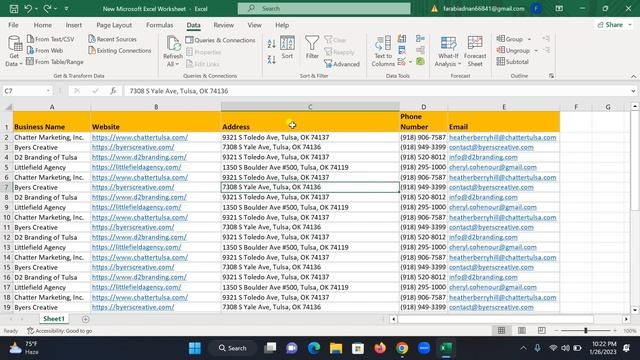The width and height of the screenshot is (640, 360).
Task: Toggle the Filter funnel button
Action: [312, 47]
